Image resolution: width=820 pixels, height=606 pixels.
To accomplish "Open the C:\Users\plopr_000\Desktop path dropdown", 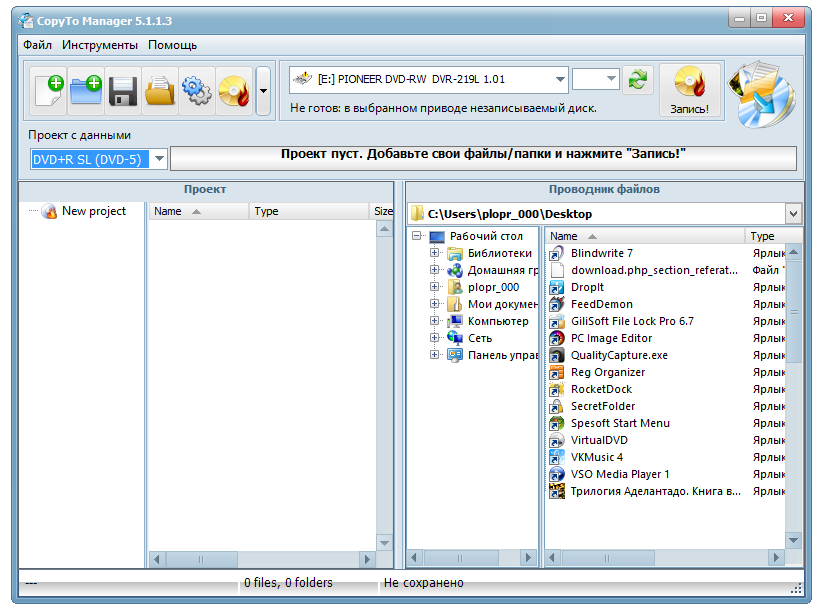I will click(x=793, y=214).
